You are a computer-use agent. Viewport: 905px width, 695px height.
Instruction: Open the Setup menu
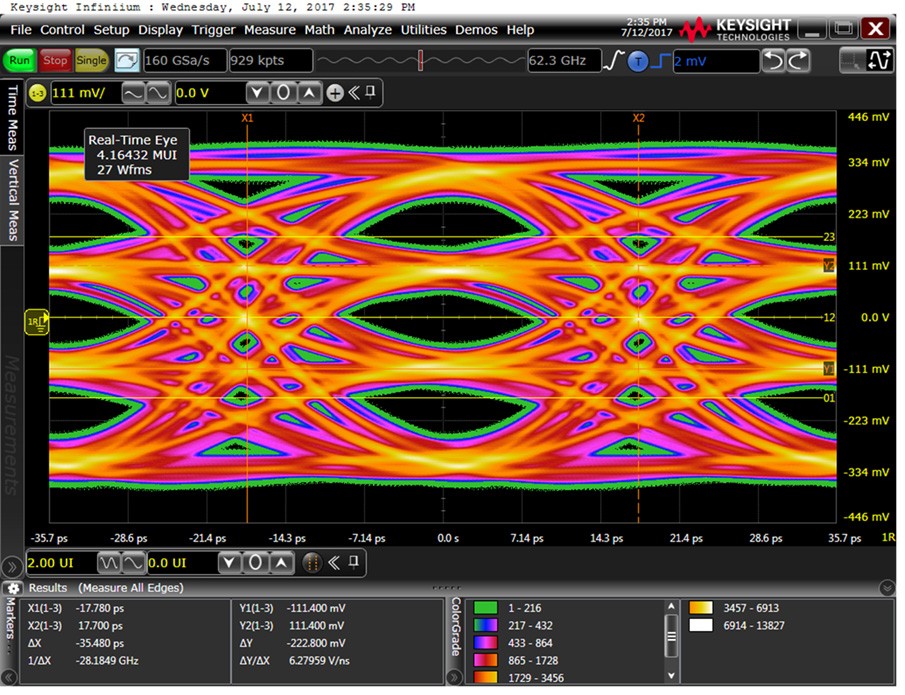[x=111, y=29]
